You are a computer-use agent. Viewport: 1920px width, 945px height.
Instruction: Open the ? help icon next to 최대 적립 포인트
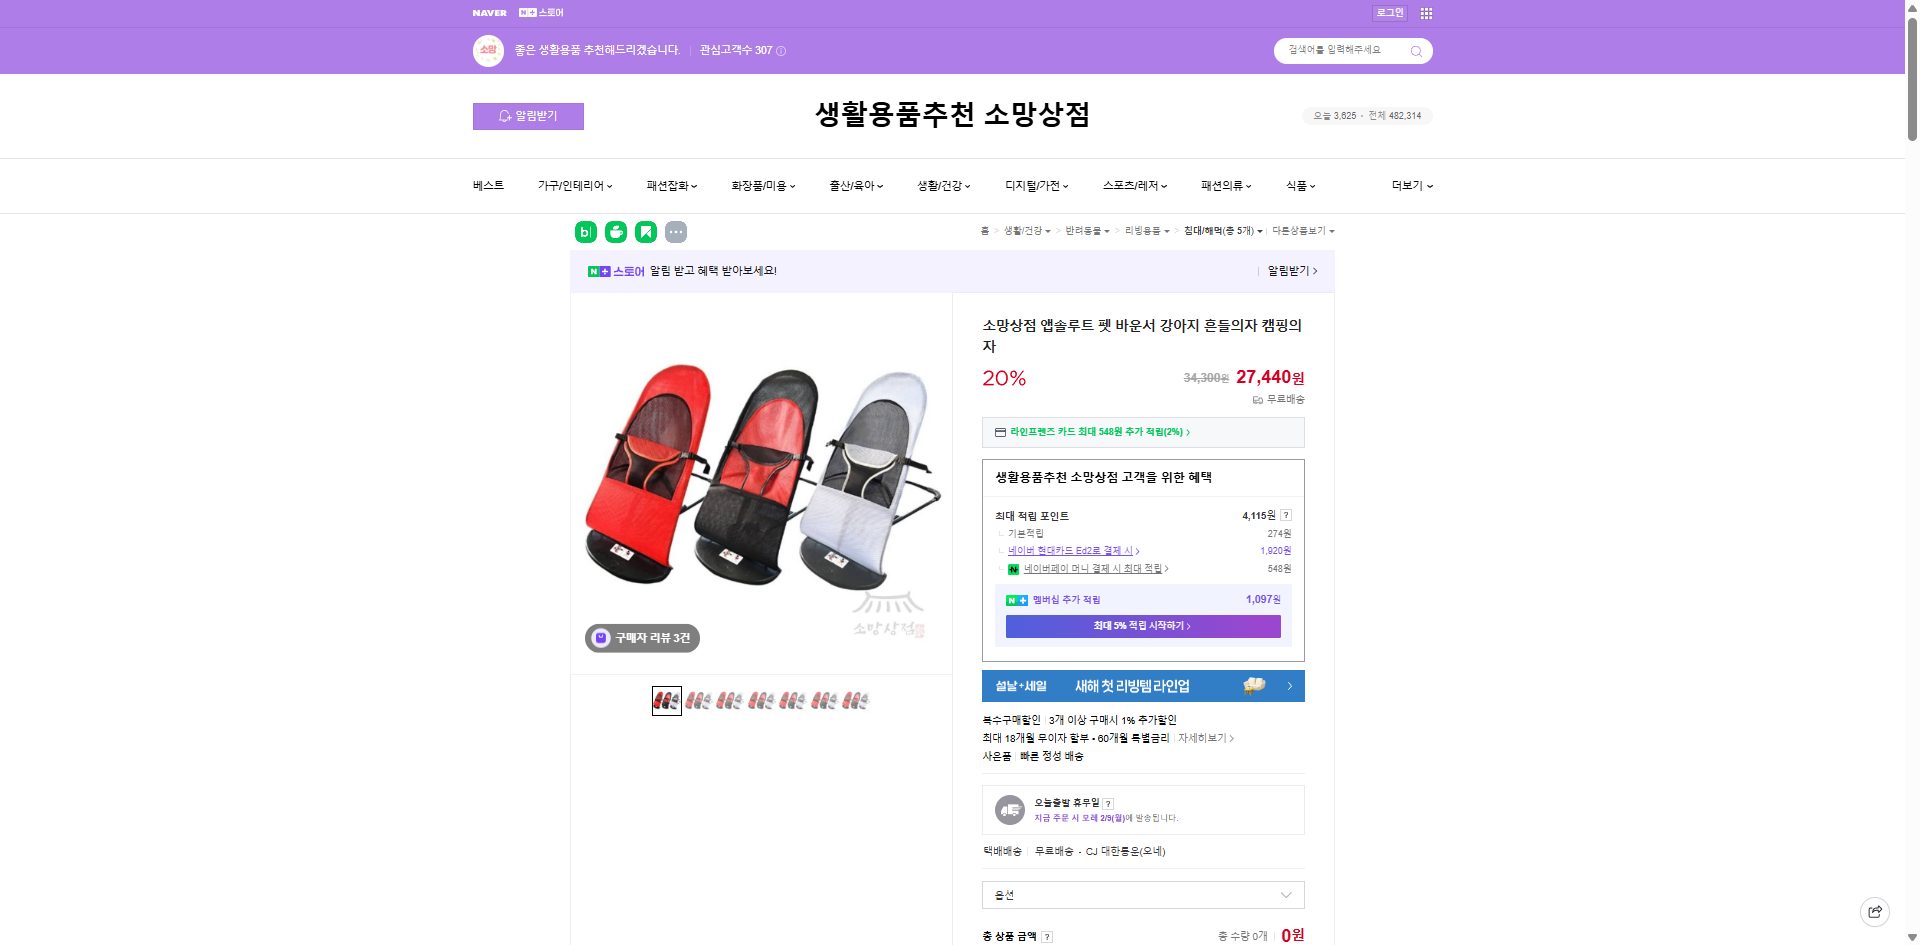(1287, 515)
